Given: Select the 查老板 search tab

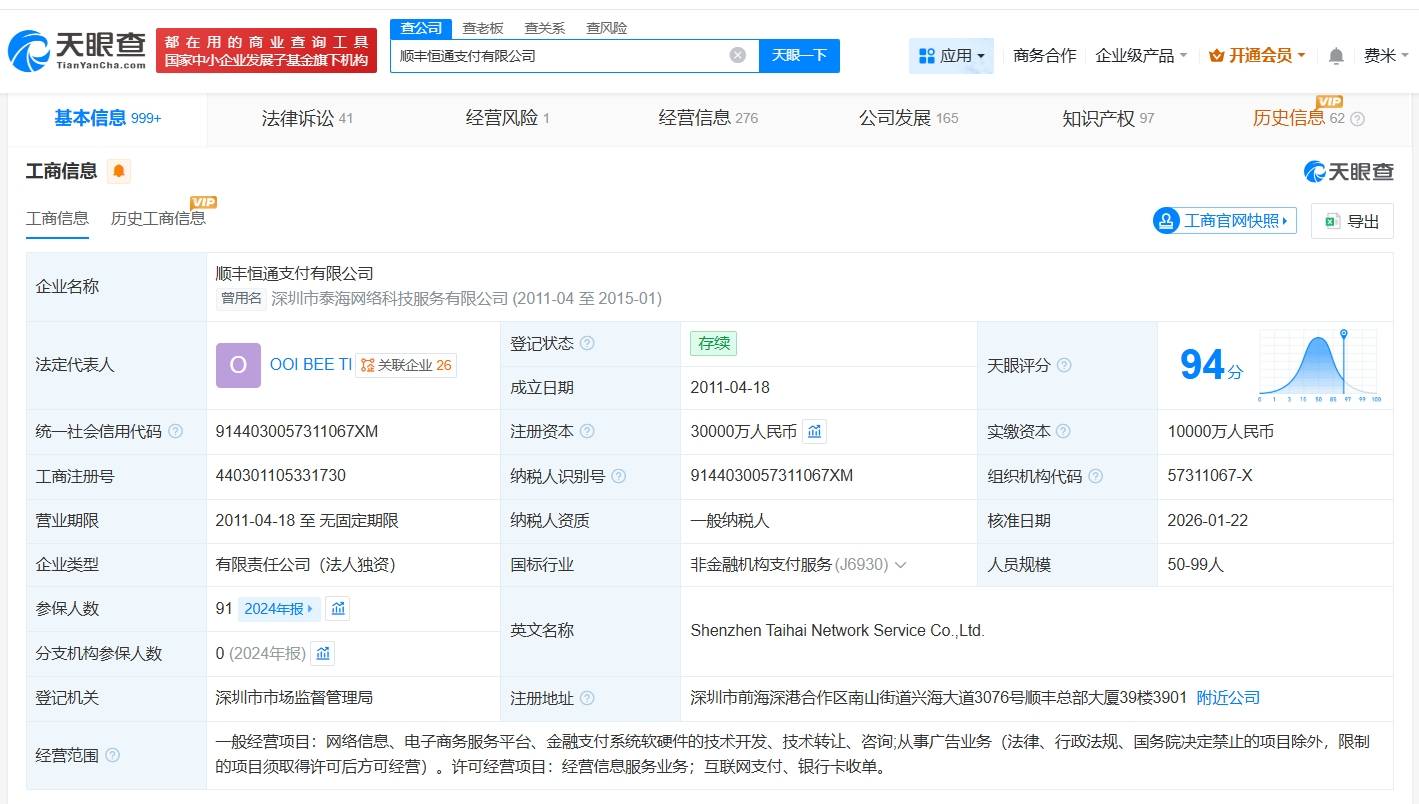Looking at the screenshot, I should pos(483,28).
